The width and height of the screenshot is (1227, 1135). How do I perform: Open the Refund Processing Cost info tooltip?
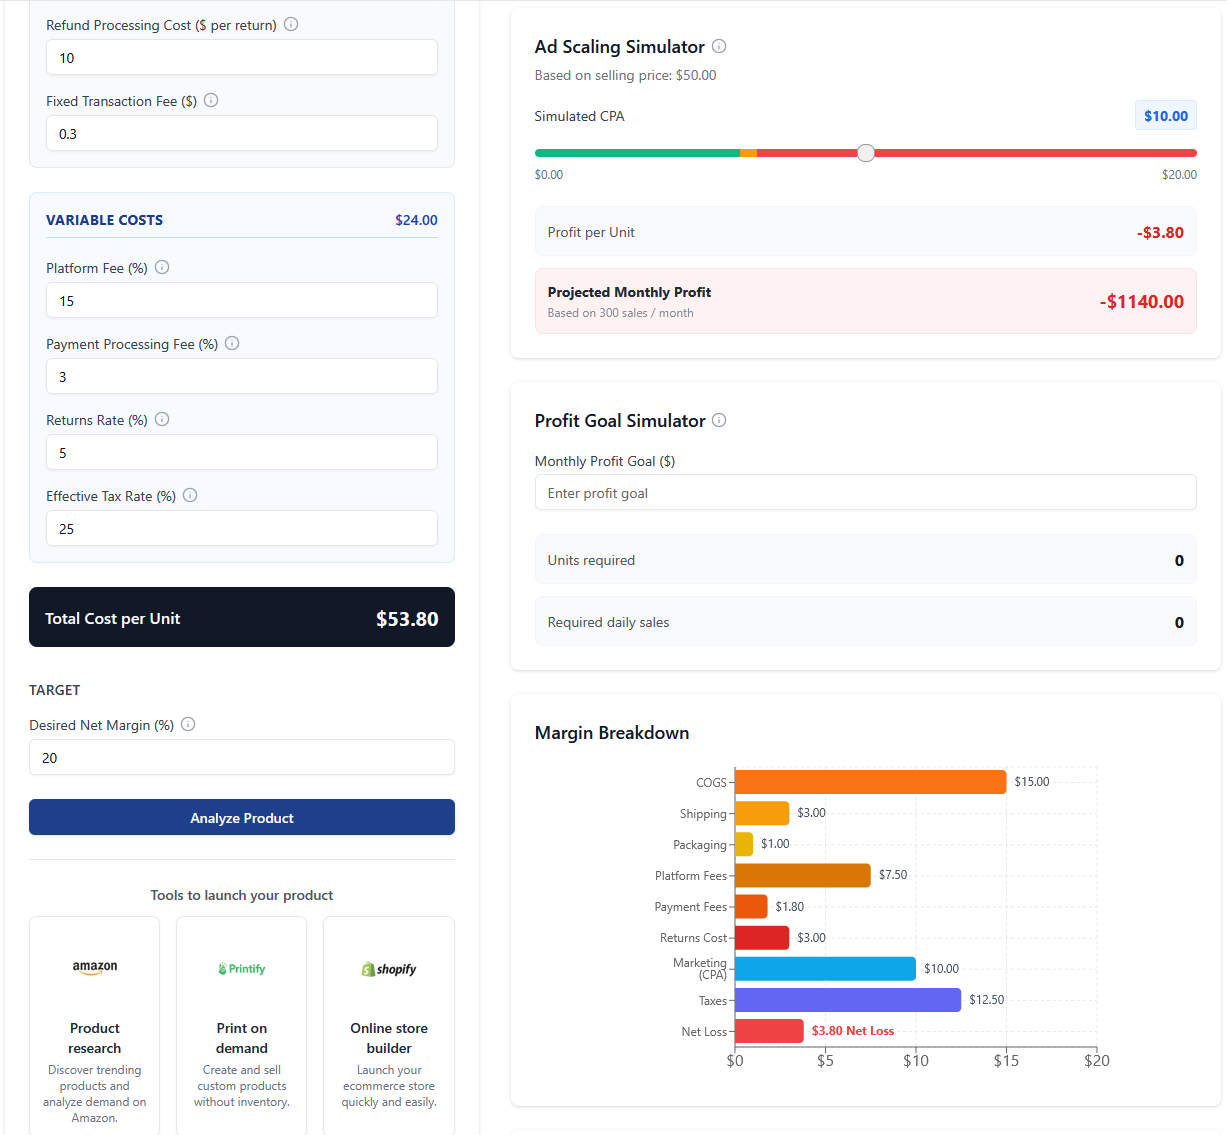click(x=290, y=24)
